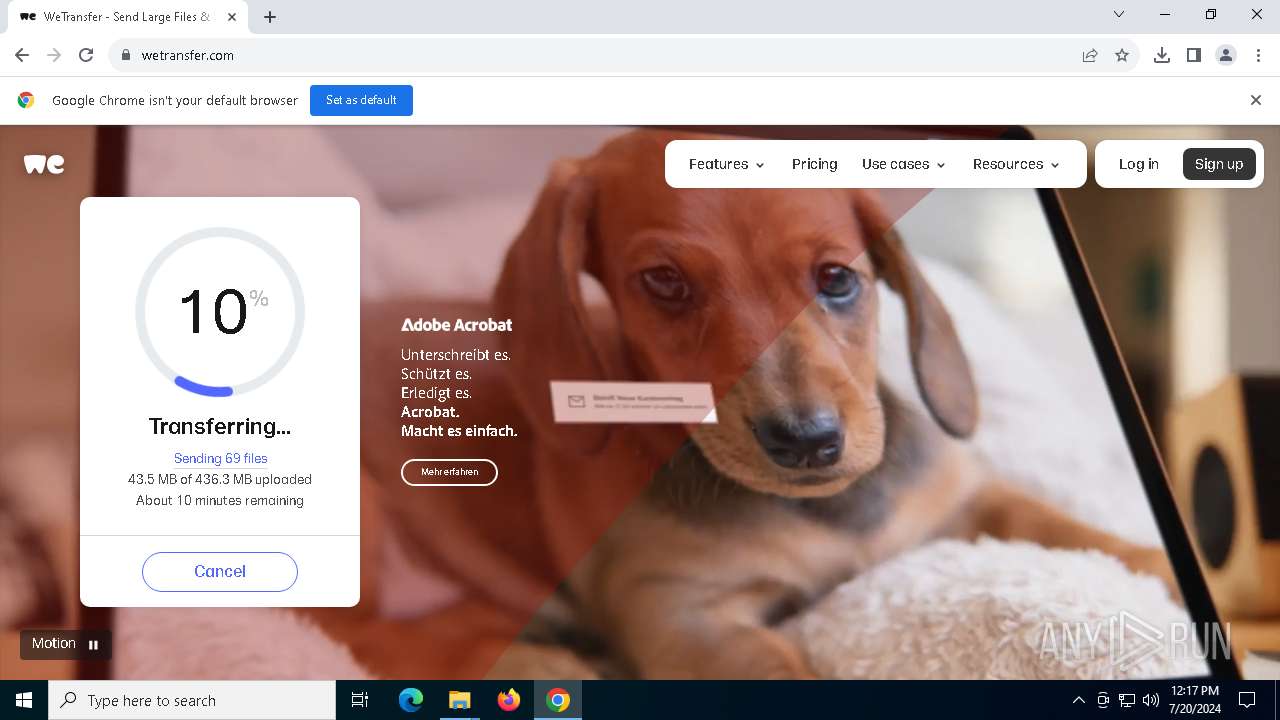Click Log in

pyautogui.click(x=1139, y=164)
